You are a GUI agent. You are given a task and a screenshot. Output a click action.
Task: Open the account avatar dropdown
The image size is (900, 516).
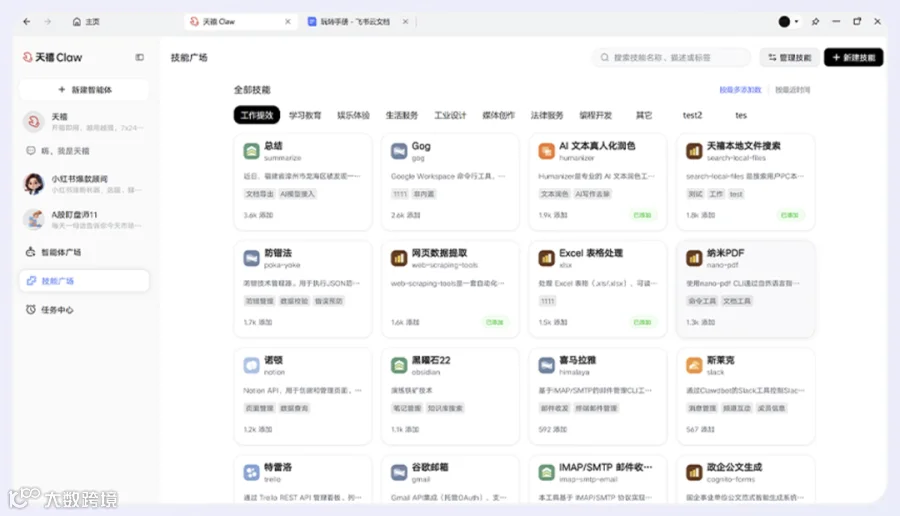coord(789,22)
